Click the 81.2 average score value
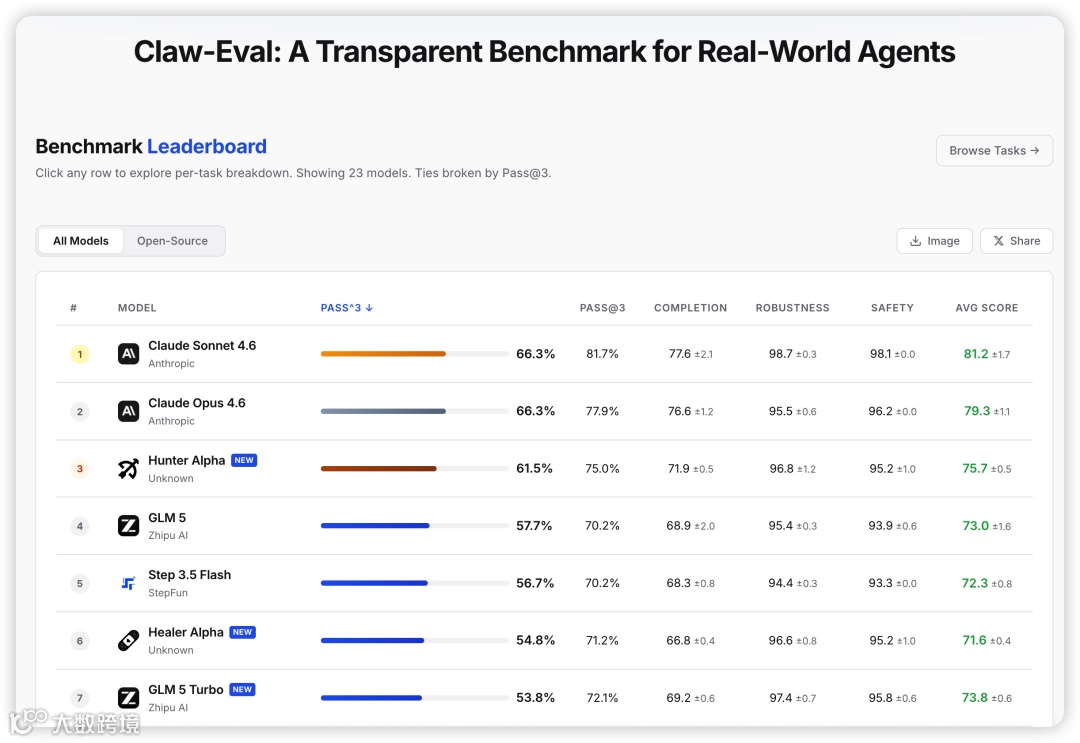Viewport: 1080px width, 743px height. point(975,354)
